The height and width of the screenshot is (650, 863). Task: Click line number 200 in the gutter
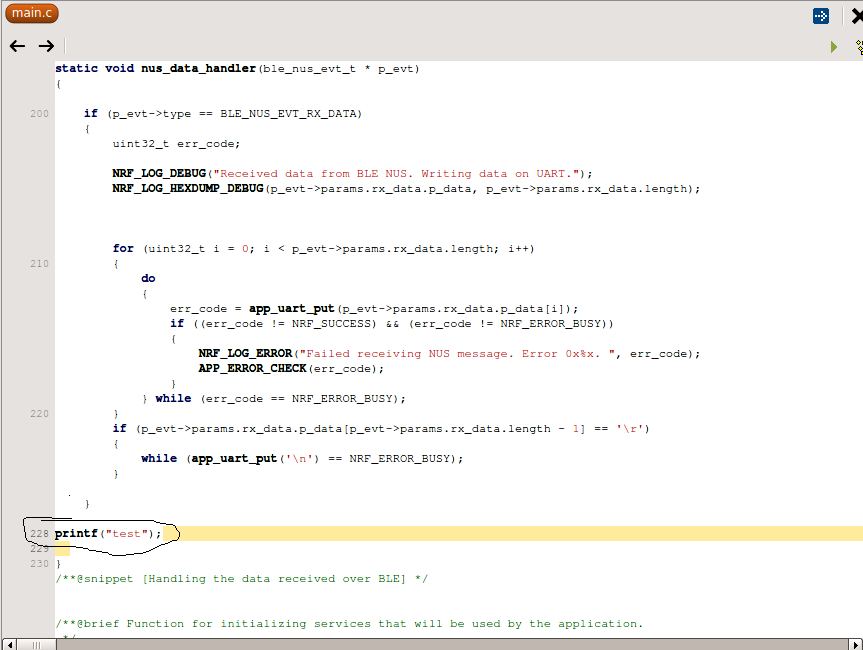[38, 113]
